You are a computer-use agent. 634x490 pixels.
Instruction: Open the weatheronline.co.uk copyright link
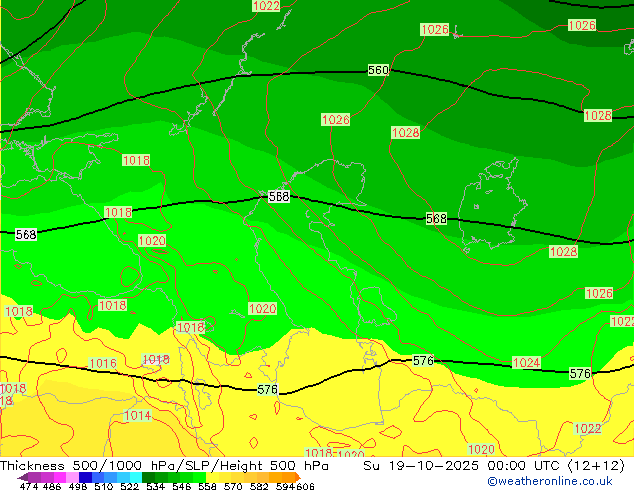[550, 481]
